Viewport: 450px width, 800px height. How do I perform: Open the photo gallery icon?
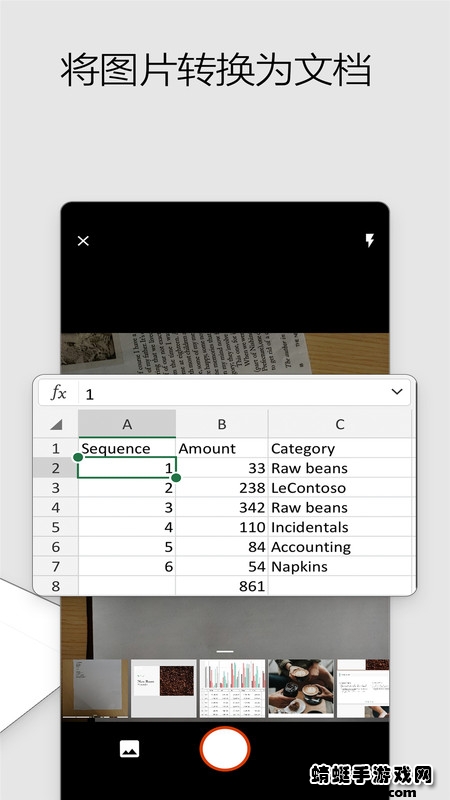click(x=129, y=749)
